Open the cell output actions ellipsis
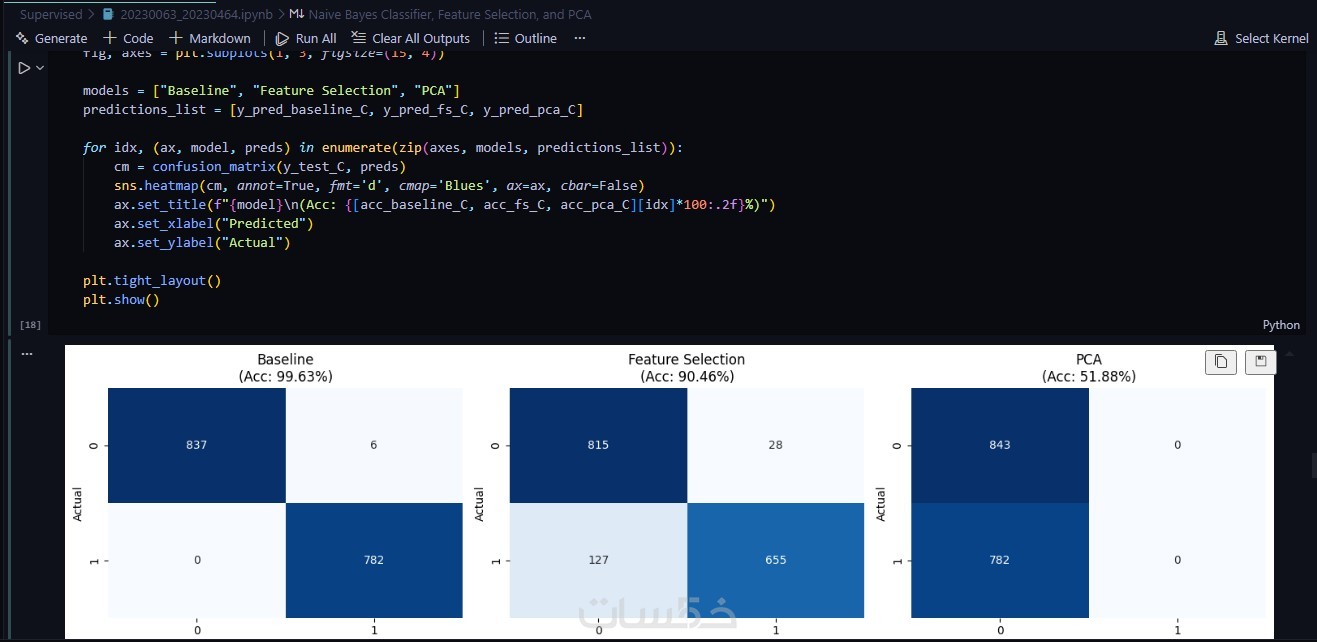 tap(27, 354)
